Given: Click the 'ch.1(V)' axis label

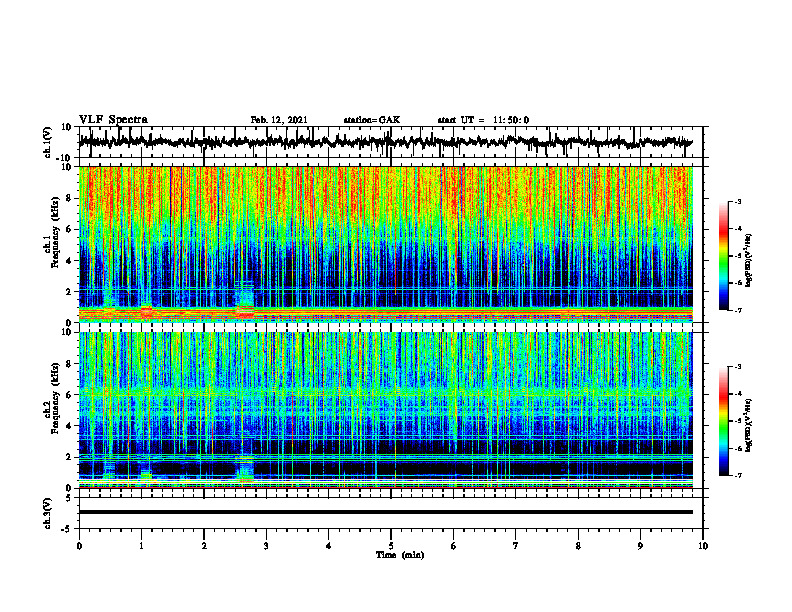Looking at the screenshot, I should tap(48, 142).
